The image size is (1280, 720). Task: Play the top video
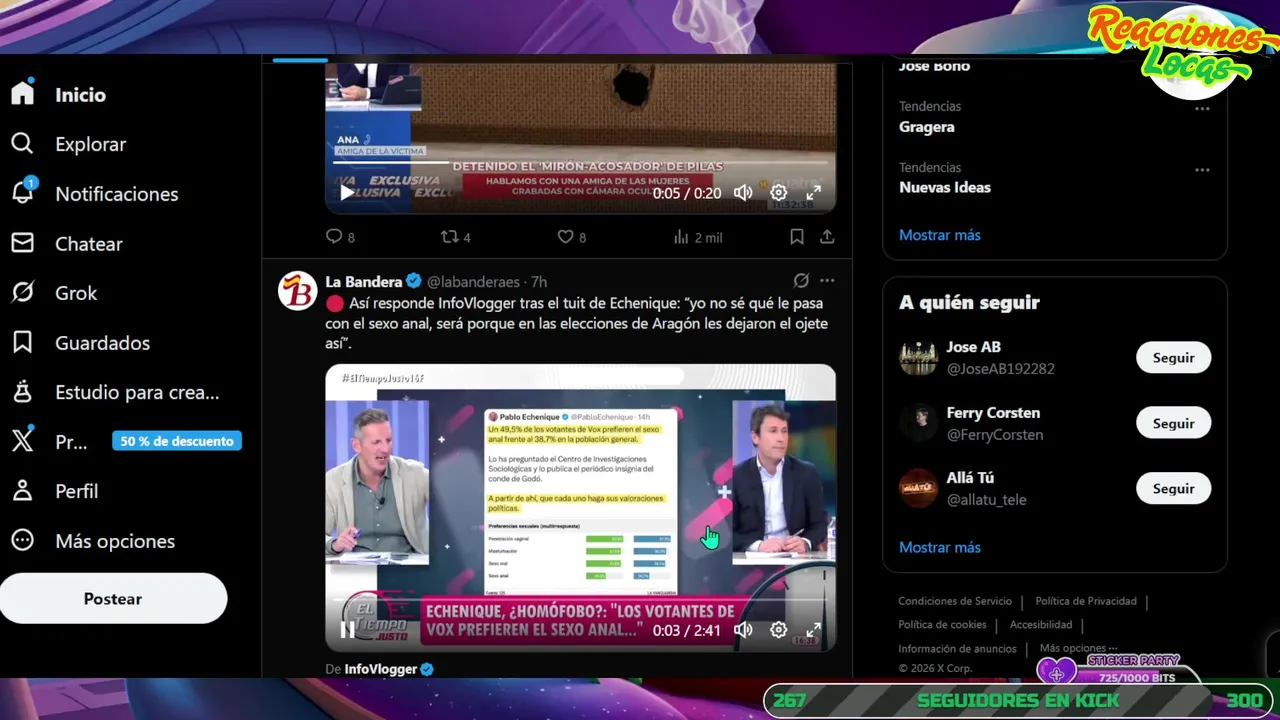(346, 193)
